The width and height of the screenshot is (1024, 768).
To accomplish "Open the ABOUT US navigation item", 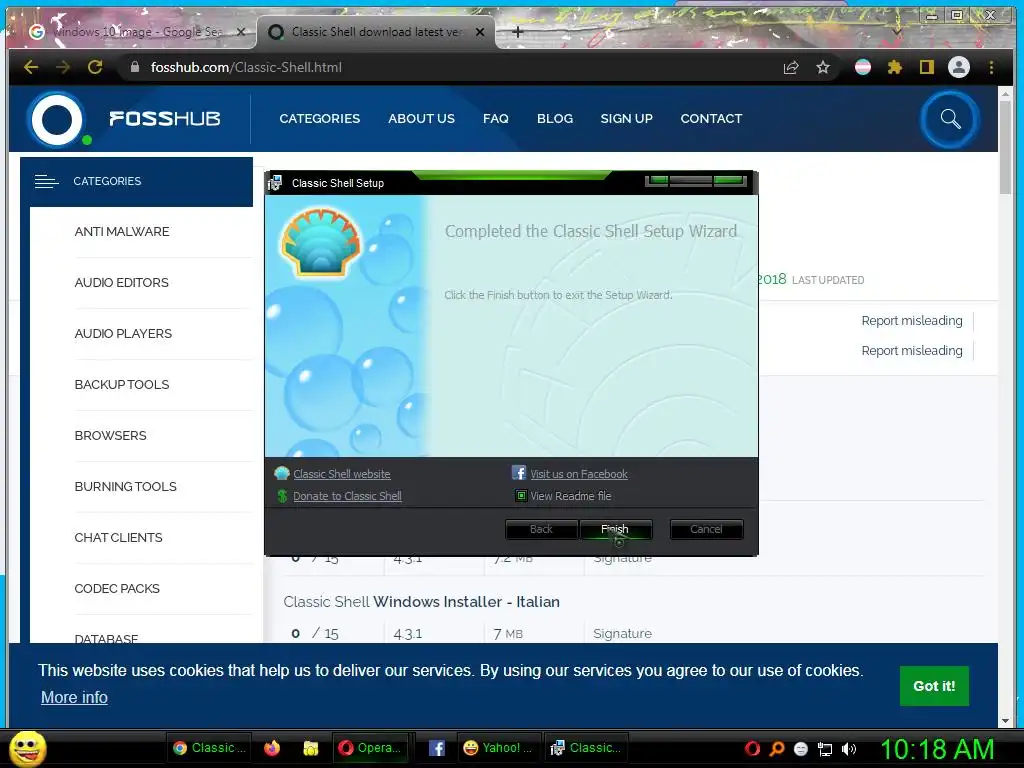I will click(x=421, y=119).
